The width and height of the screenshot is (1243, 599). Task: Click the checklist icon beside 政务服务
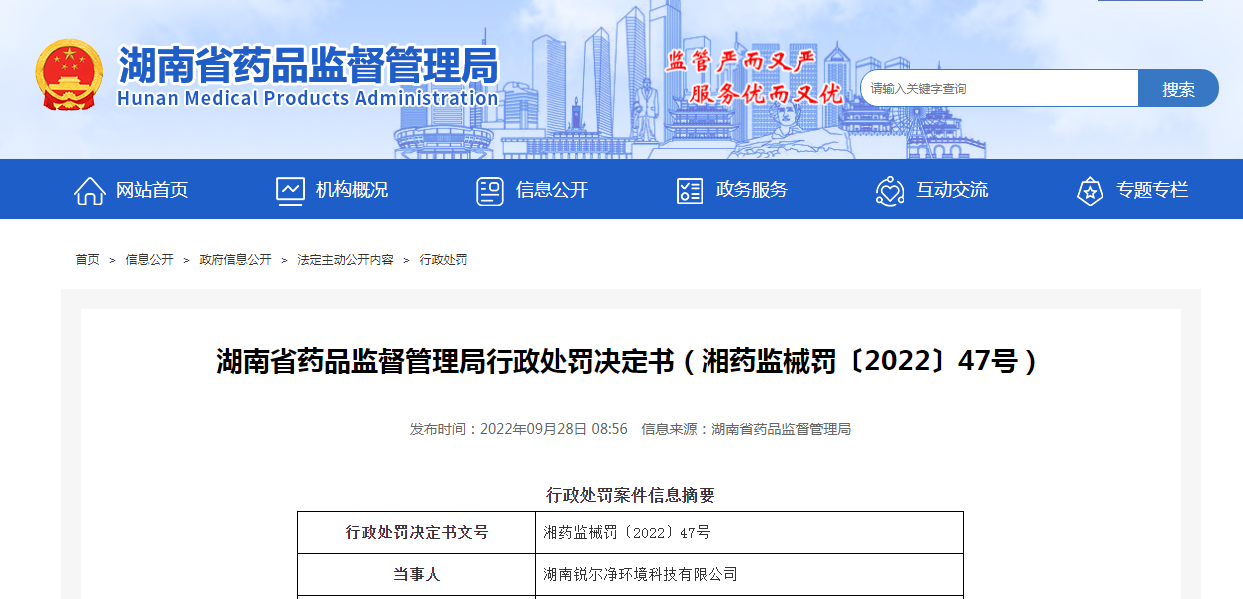[690, 190]
